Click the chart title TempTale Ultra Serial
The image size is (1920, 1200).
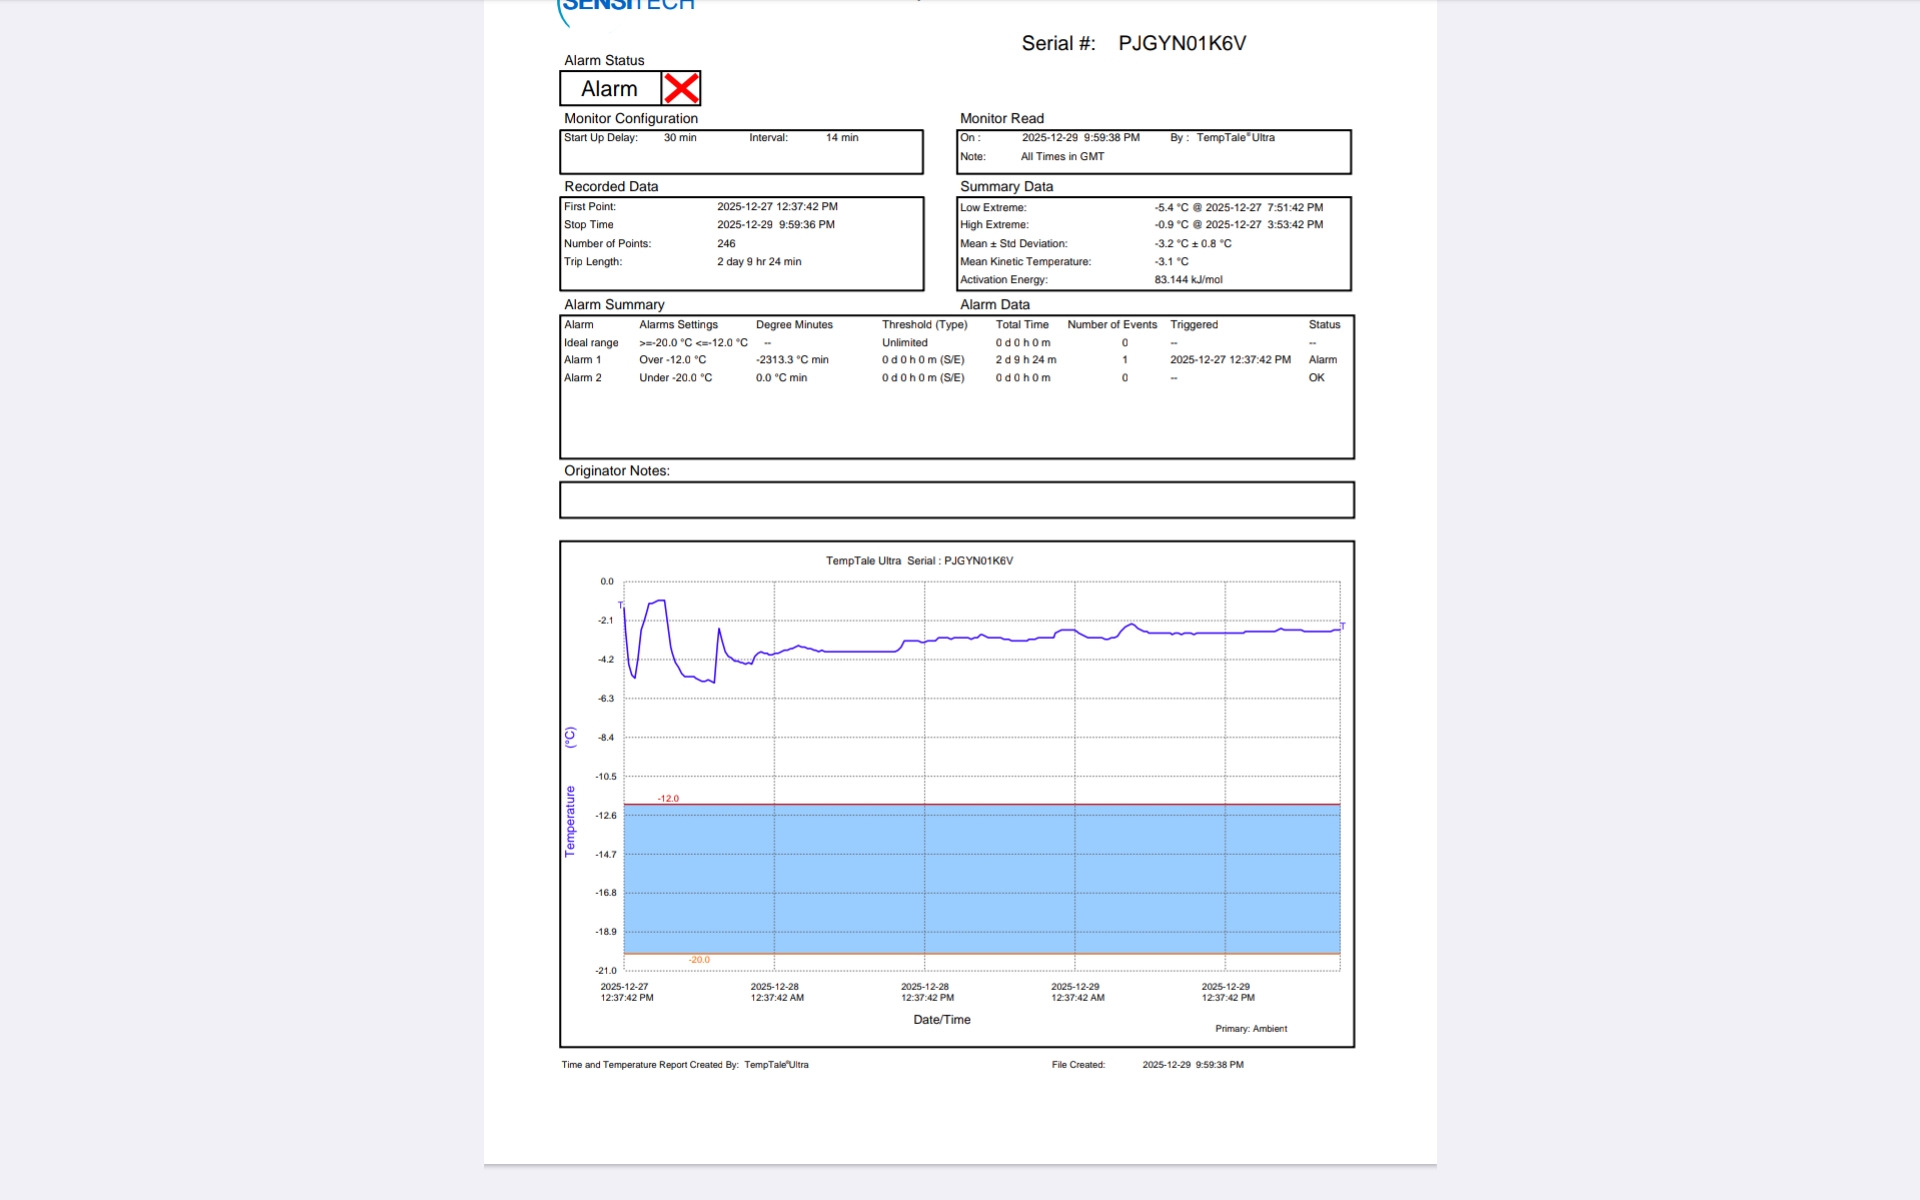point(919,561)
